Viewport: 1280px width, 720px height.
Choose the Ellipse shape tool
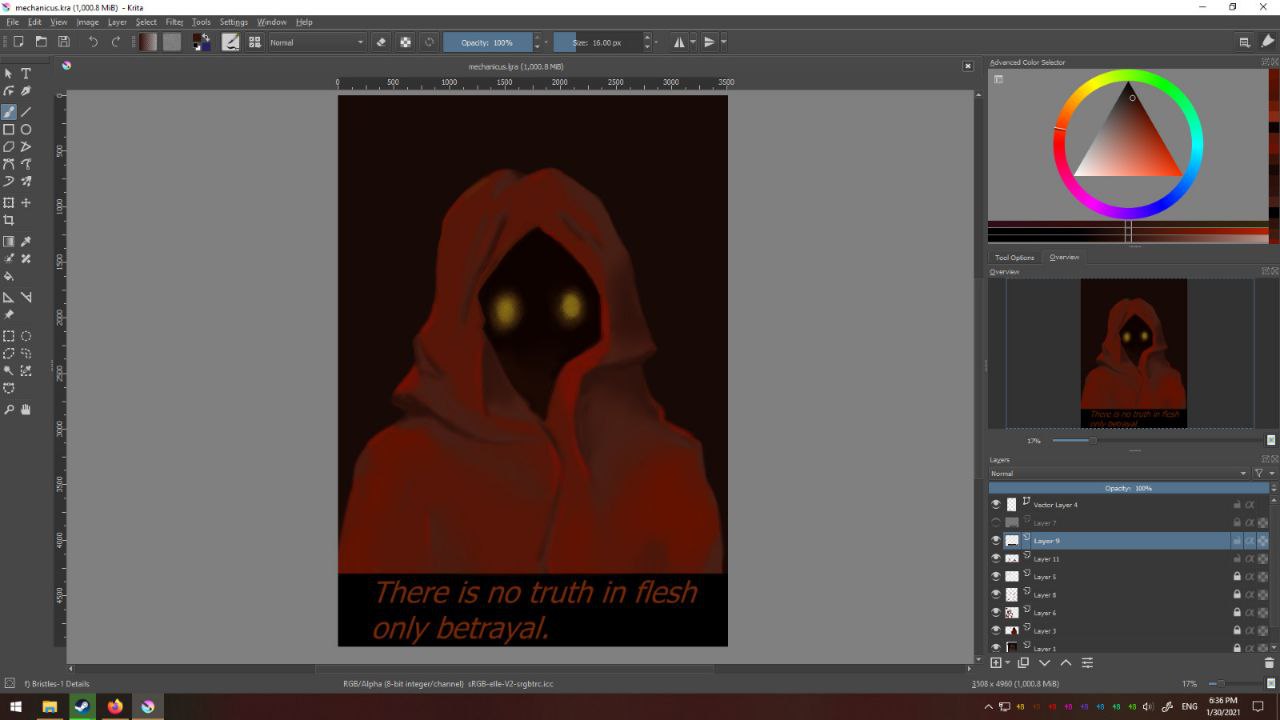click(26, 129)
